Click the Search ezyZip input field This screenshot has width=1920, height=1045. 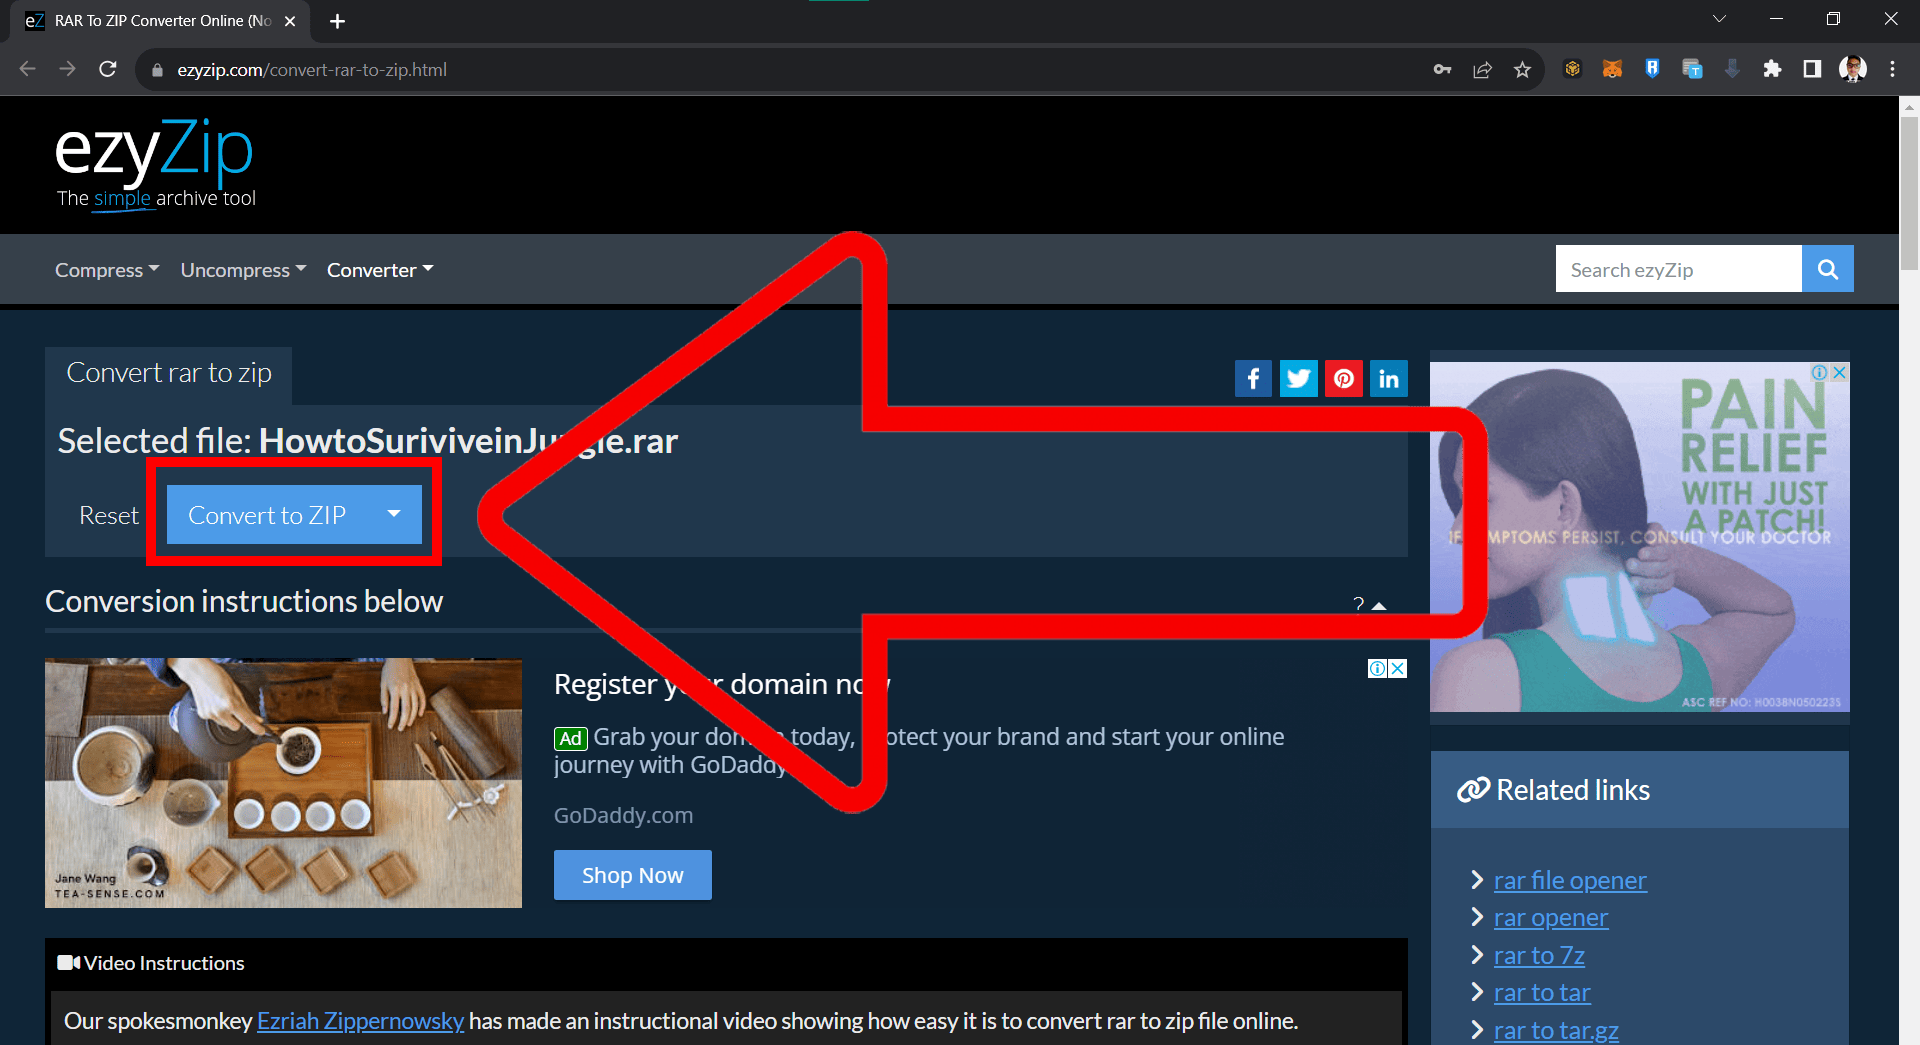pos(1678,269)
